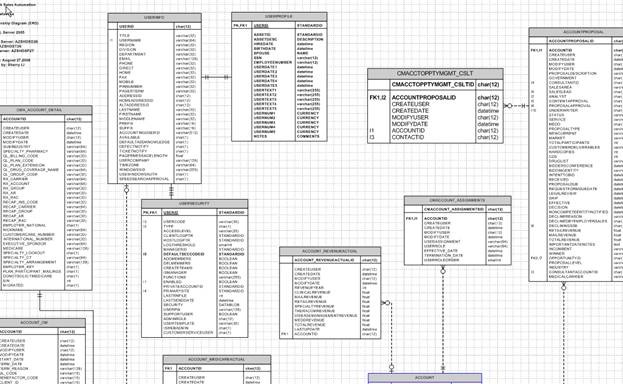Click NOTES in the USERPROFILE table

(x=260, y=136)
